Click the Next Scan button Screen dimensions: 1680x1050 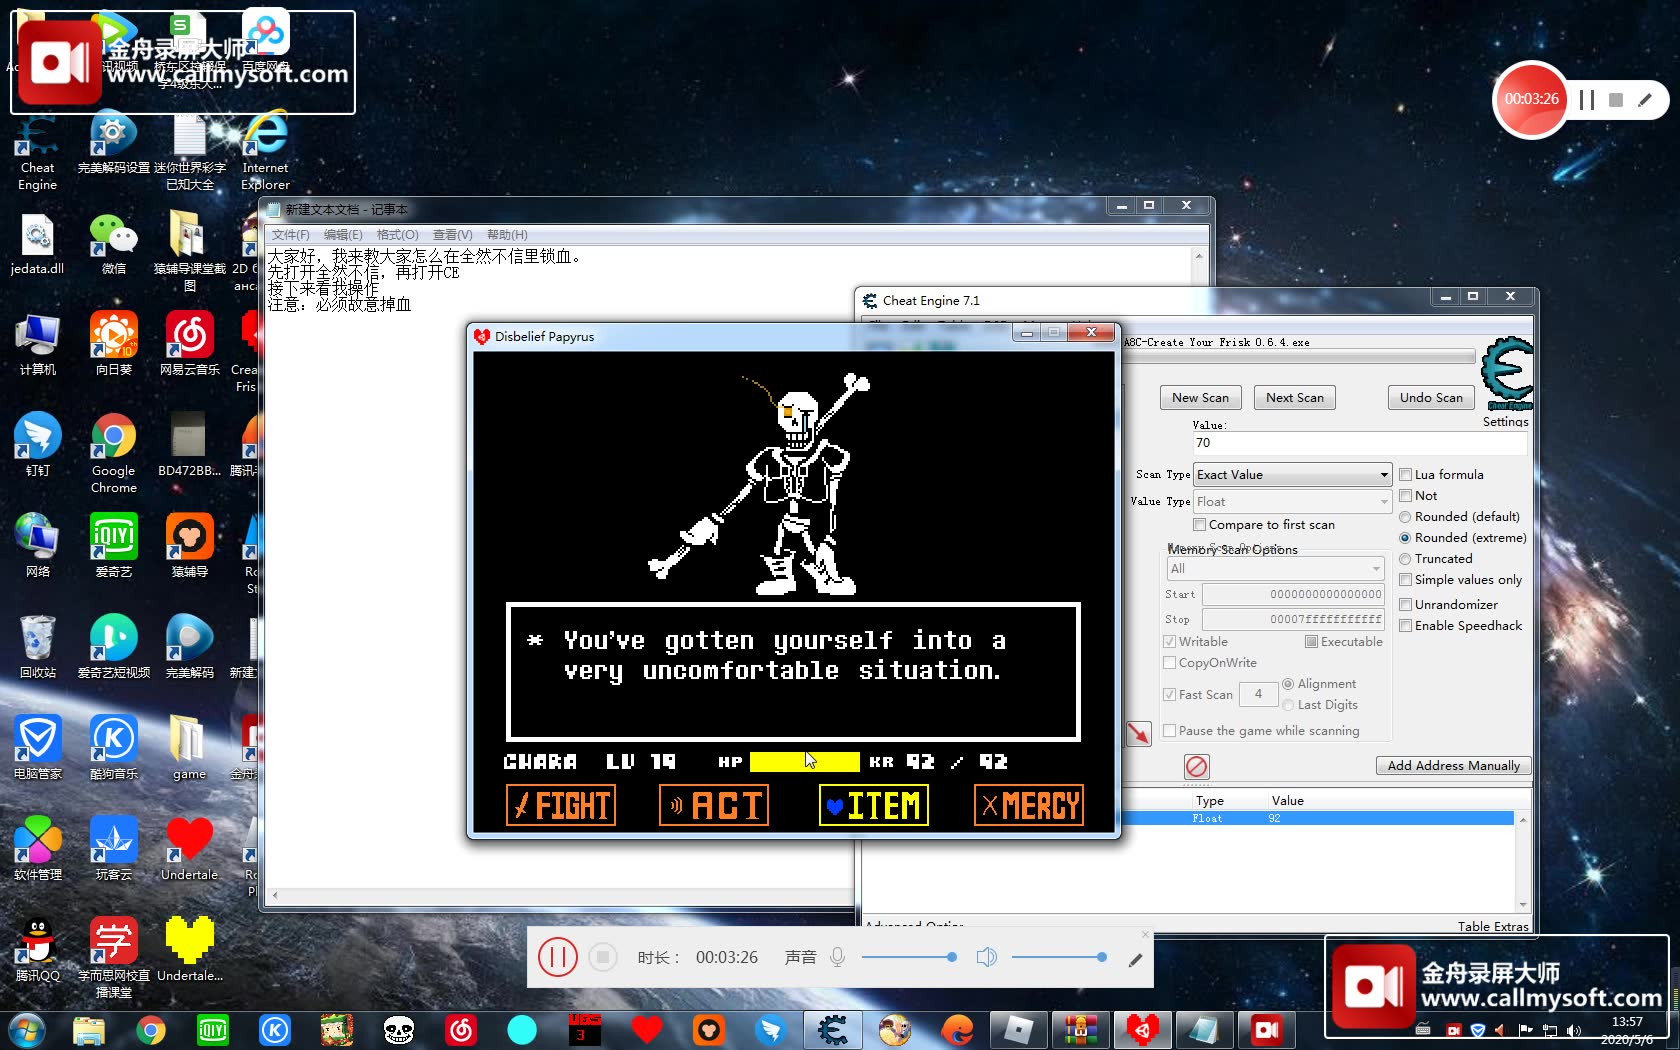(1294, 398)
